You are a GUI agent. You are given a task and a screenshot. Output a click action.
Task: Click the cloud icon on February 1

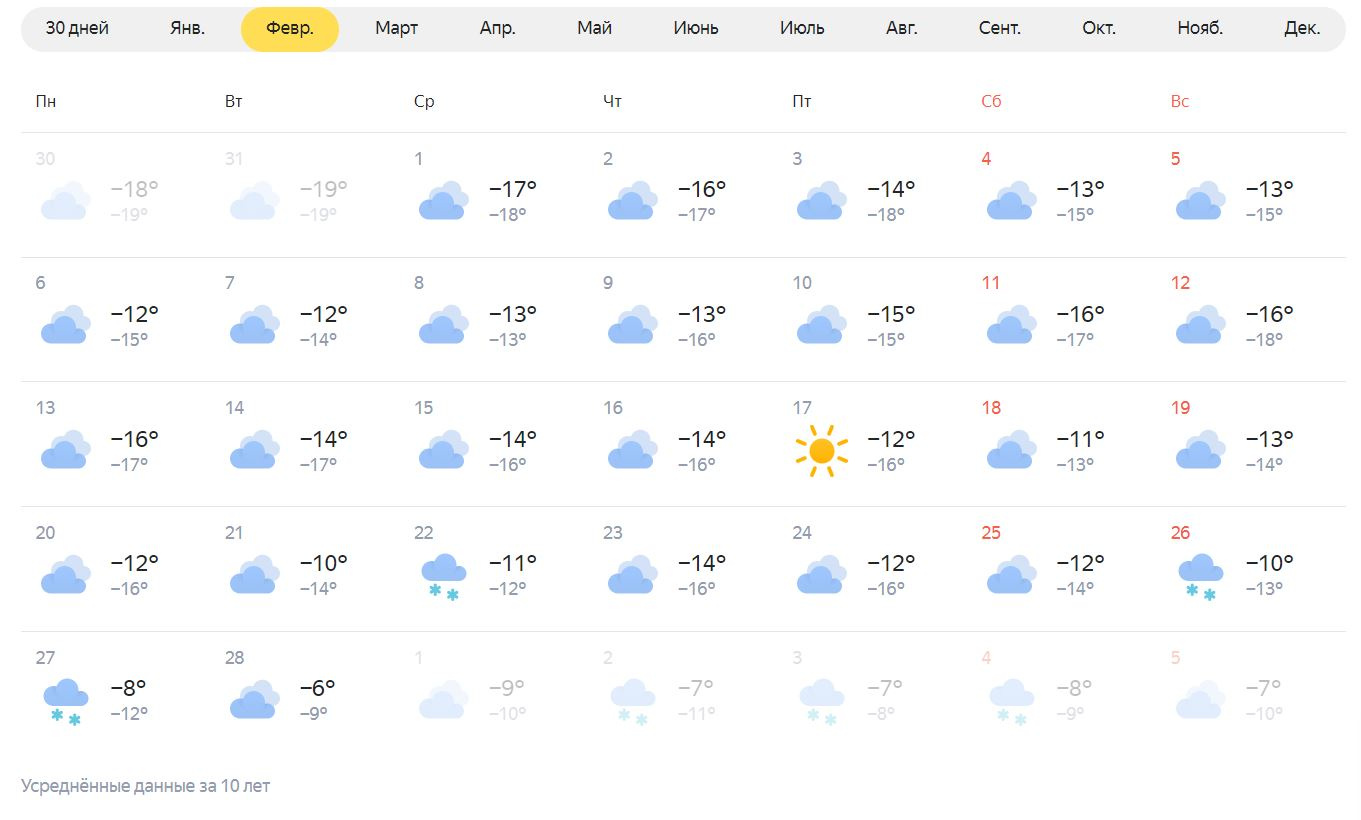[x=443, y=201]
